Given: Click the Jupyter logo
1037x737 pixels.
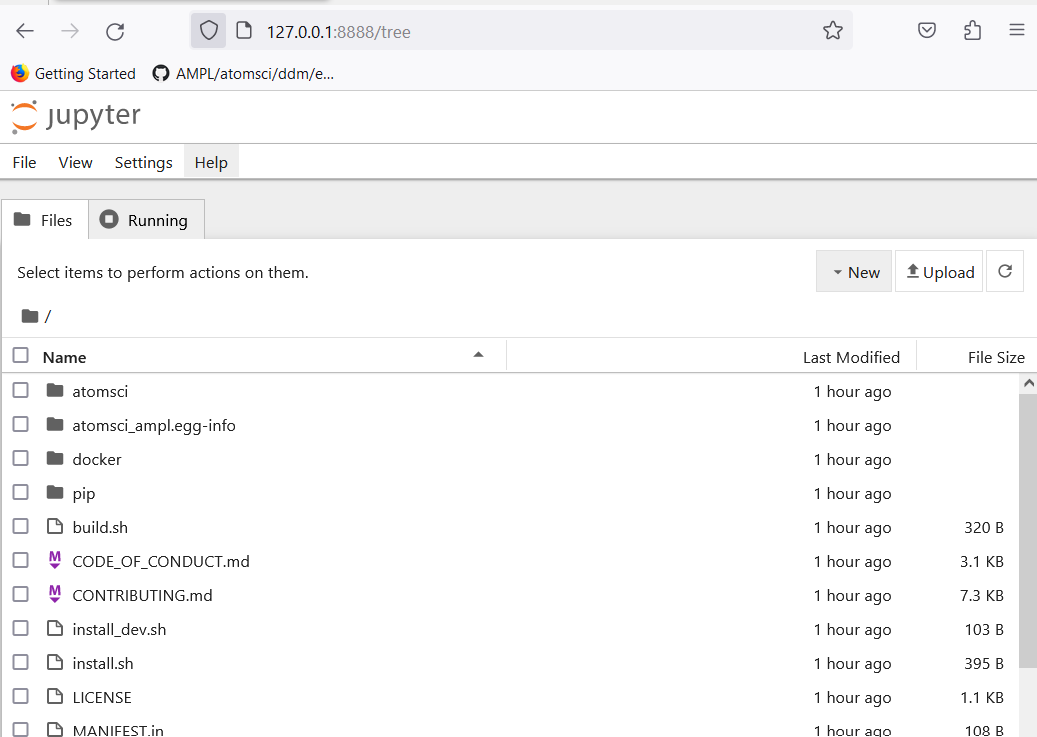Looking at the screenshot, I should [x=75, y=116].
